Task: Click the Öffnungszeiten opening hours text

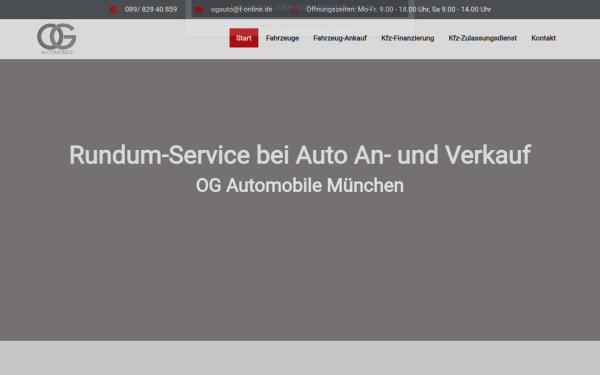Action: point(398,9)
